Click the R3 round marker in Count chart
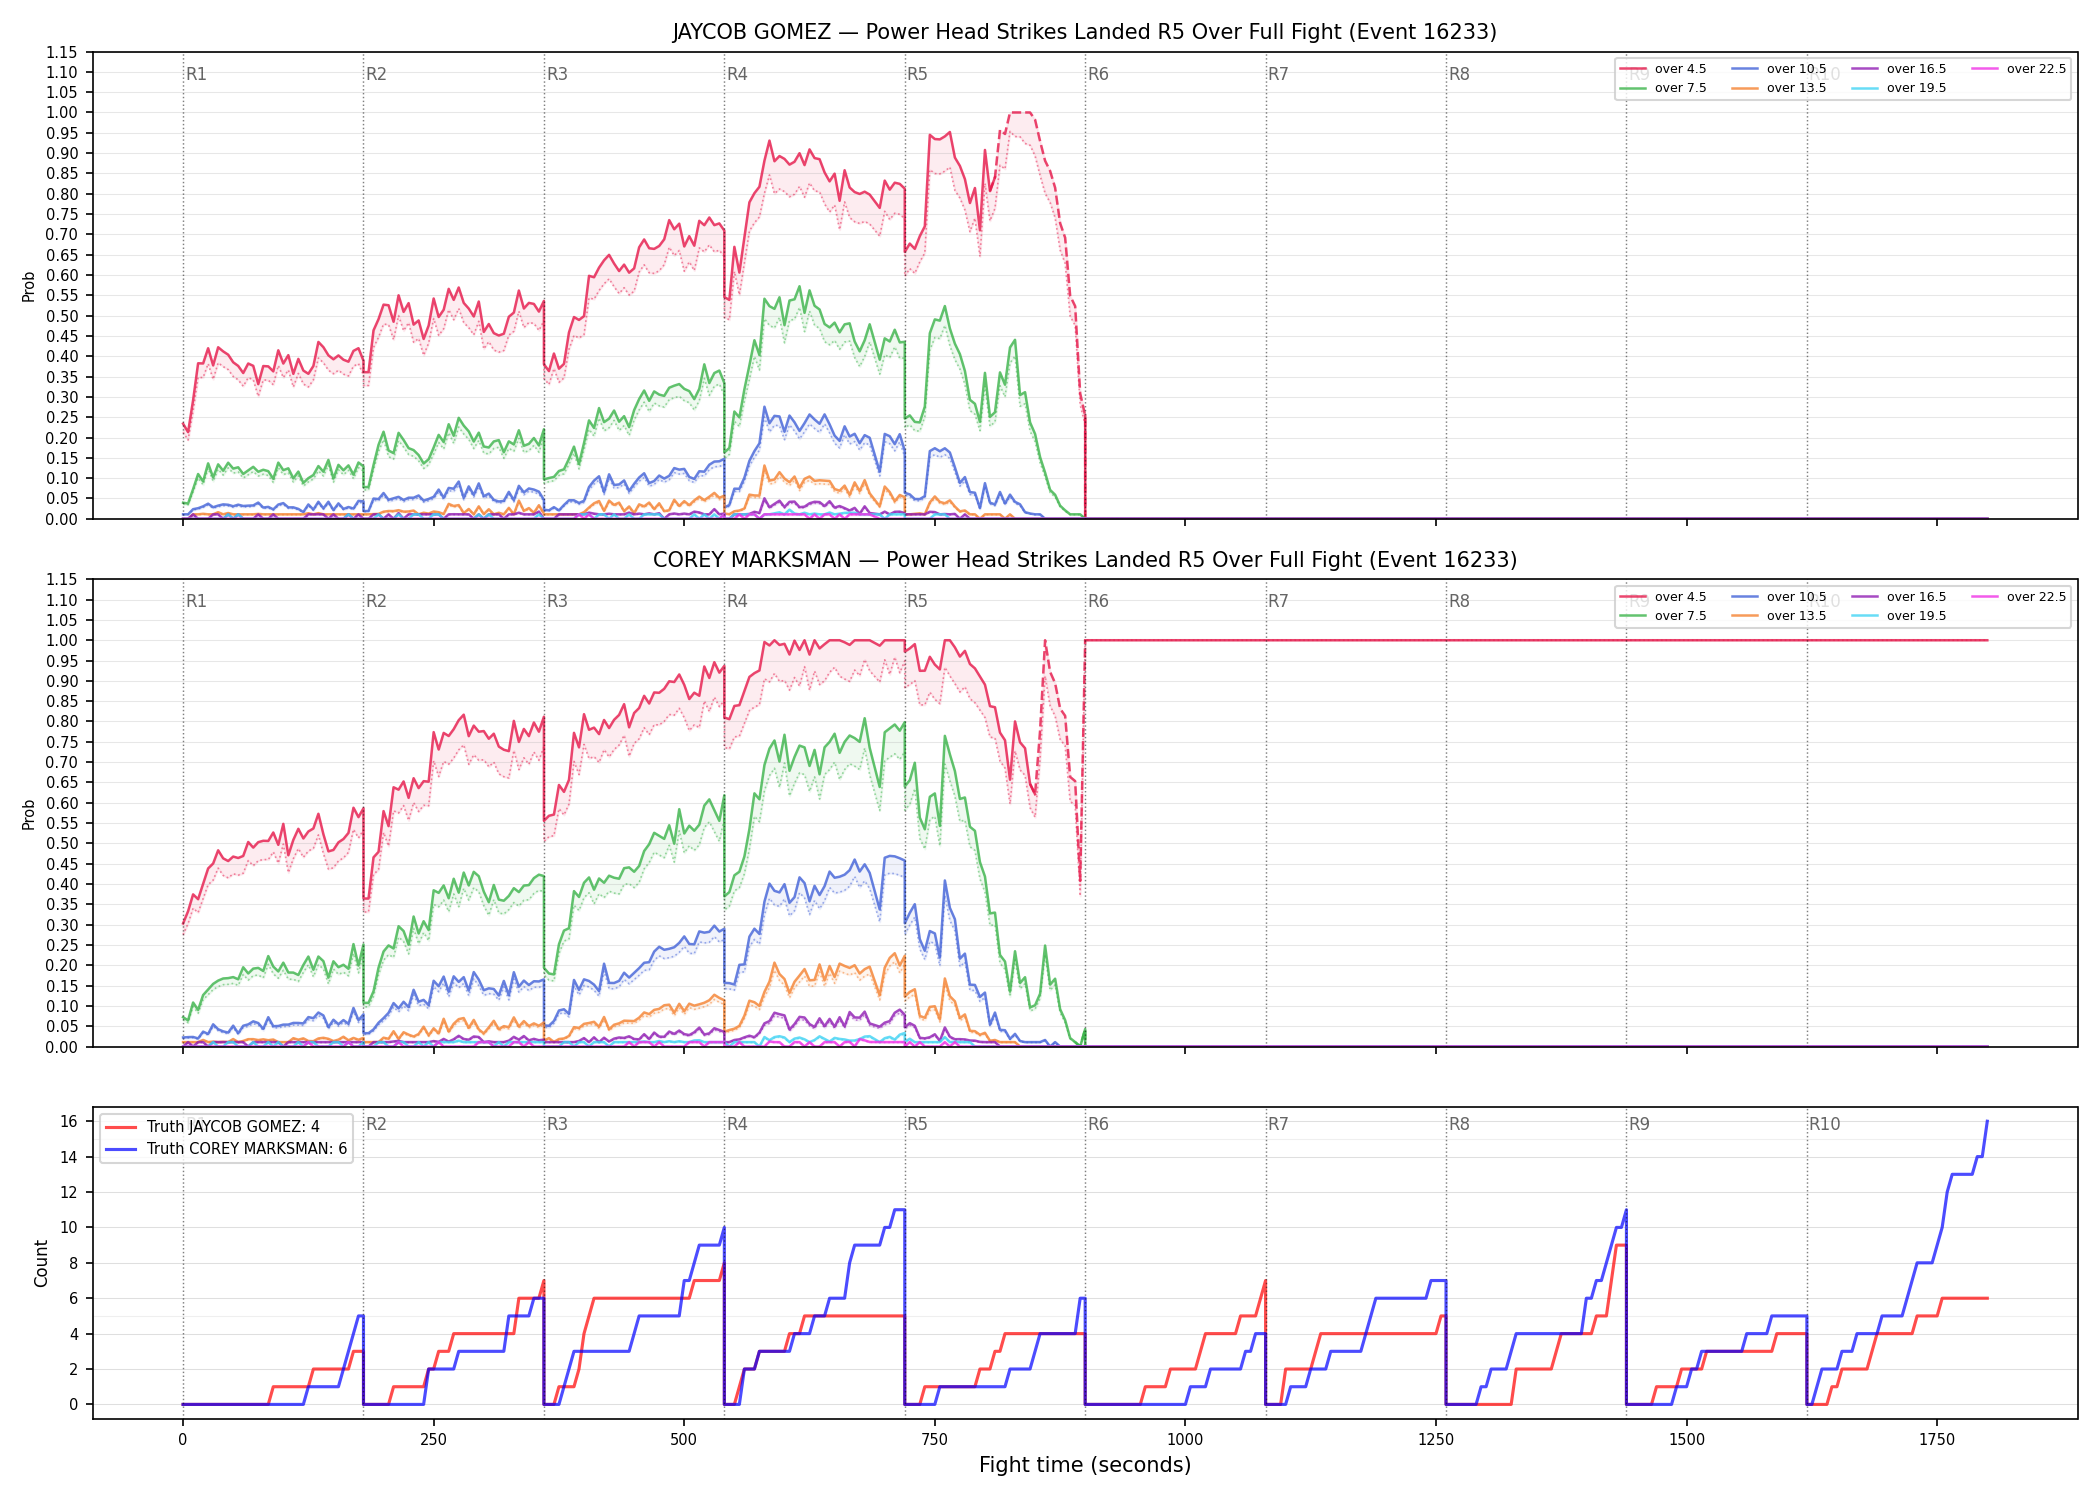The height and width of the screenshot is (1500, 2100). click(557, 1124)
